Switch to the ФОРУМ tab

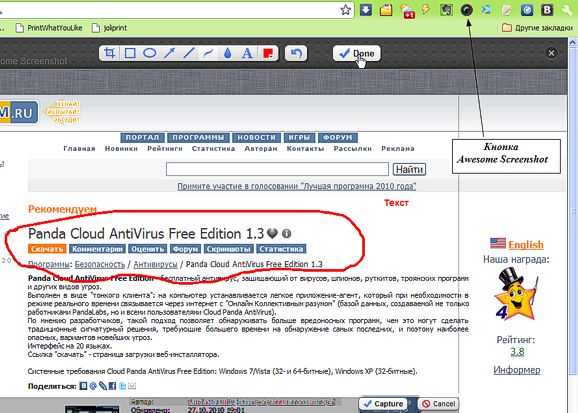coord(338,138)
